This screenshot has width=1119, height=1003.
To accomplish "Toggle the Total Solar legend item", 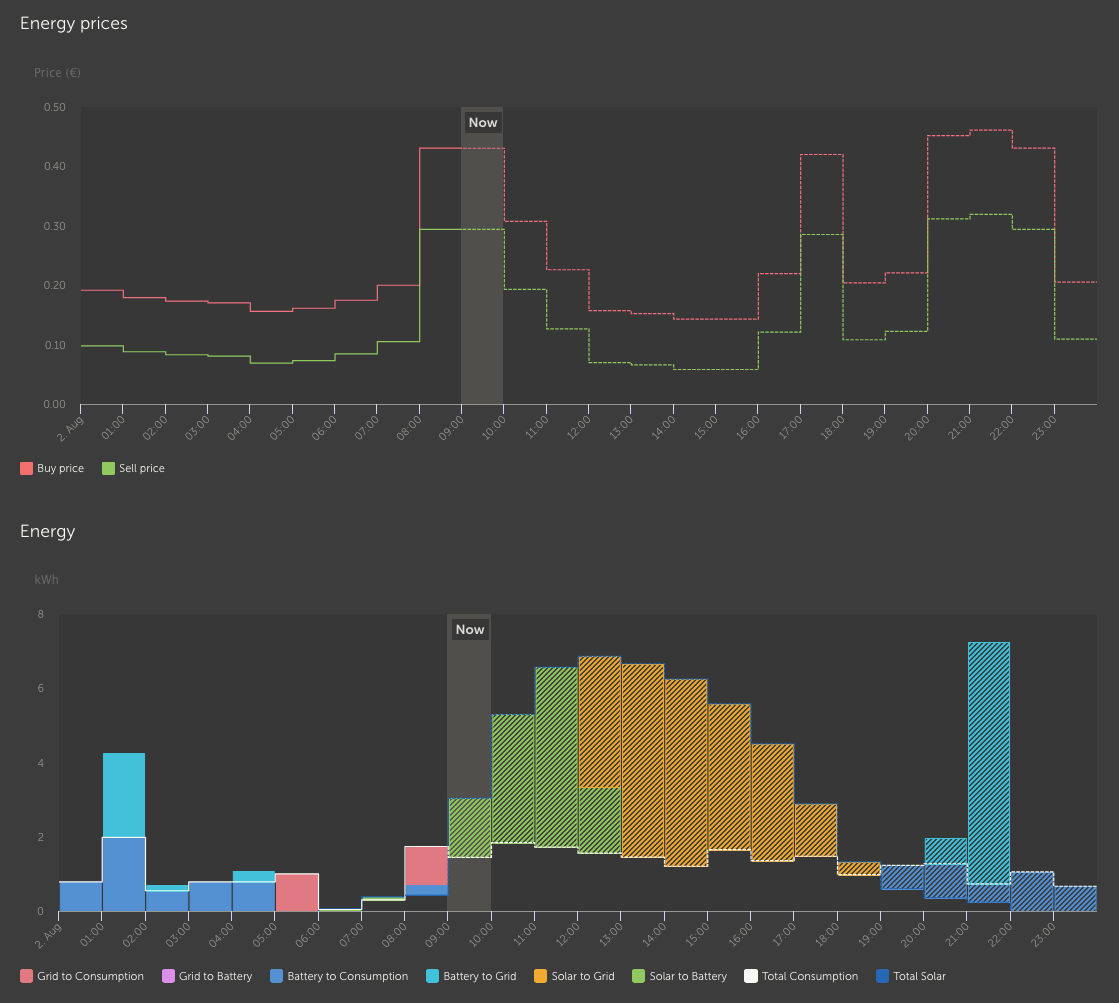I will (x=911, y=976).
